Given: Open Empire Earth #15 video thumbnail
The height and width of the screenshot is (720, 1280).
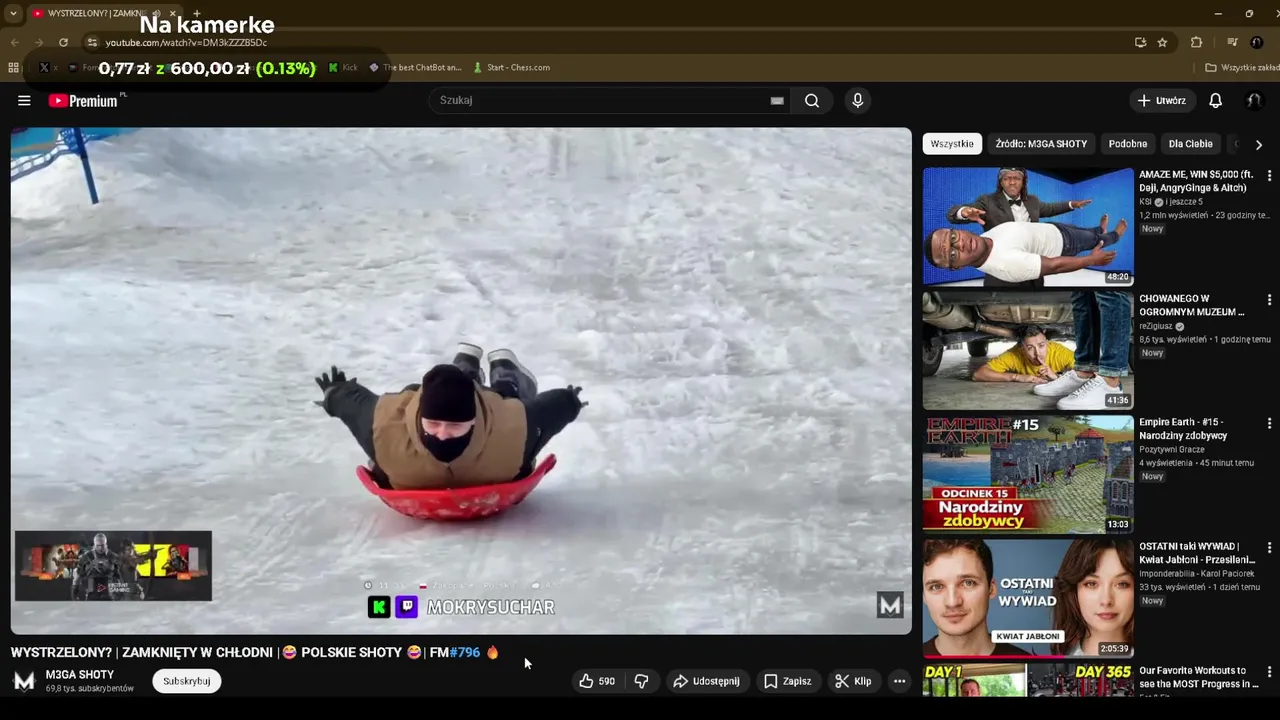Looking at the screenshot, I should (x=1028, y=474).
